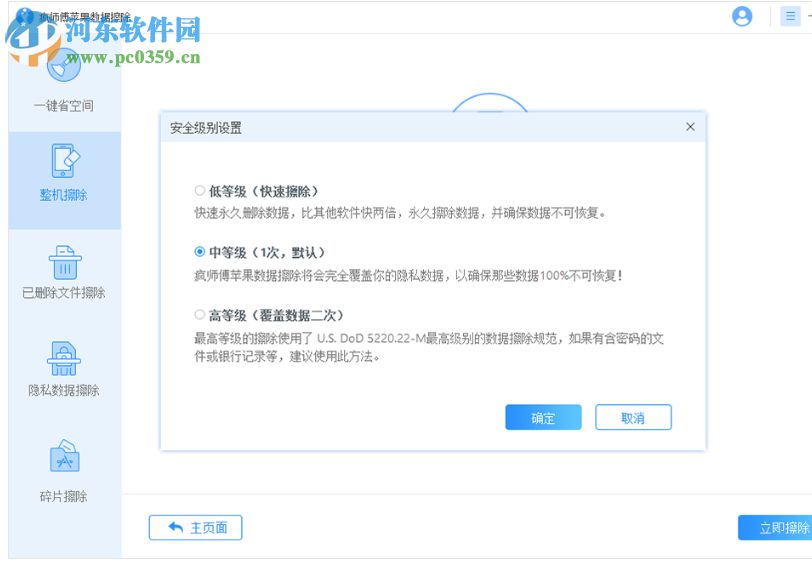
Task: Open the 一键省空间 cleanup section icon
Action: tap(64, 66)
